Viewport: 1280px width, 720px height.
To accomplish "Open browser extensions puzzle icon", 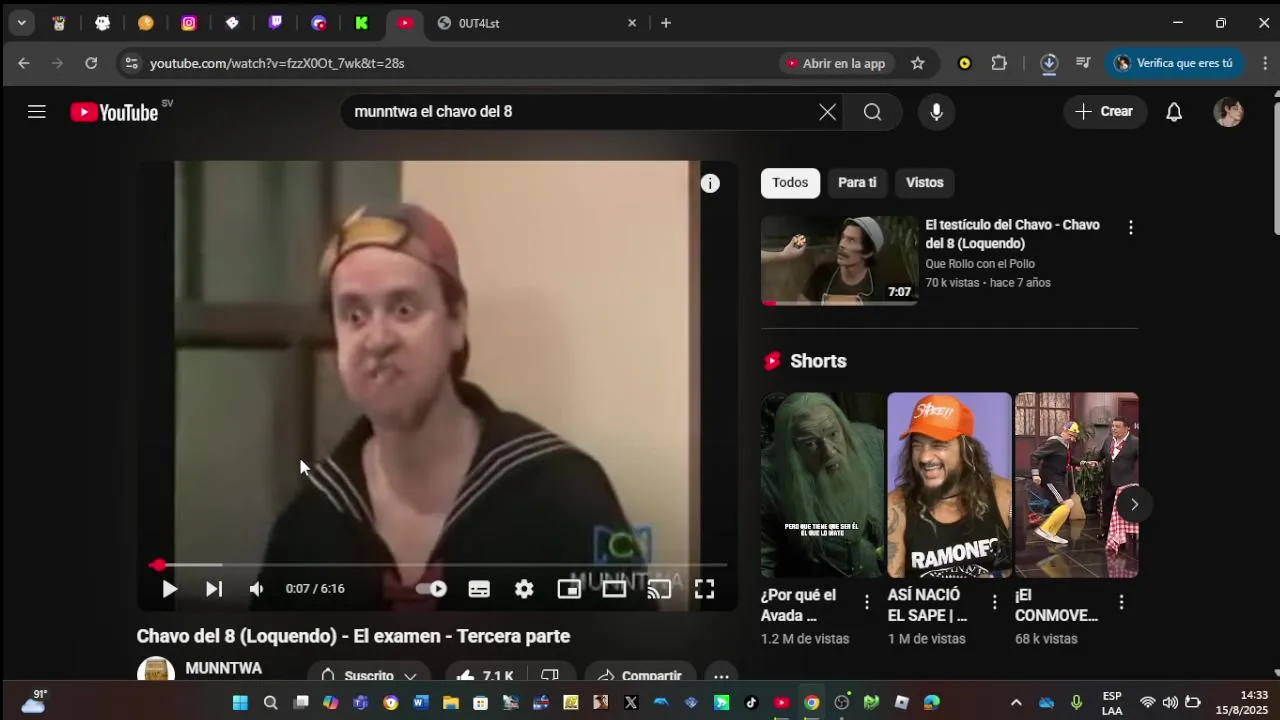I will coord(999,63).
